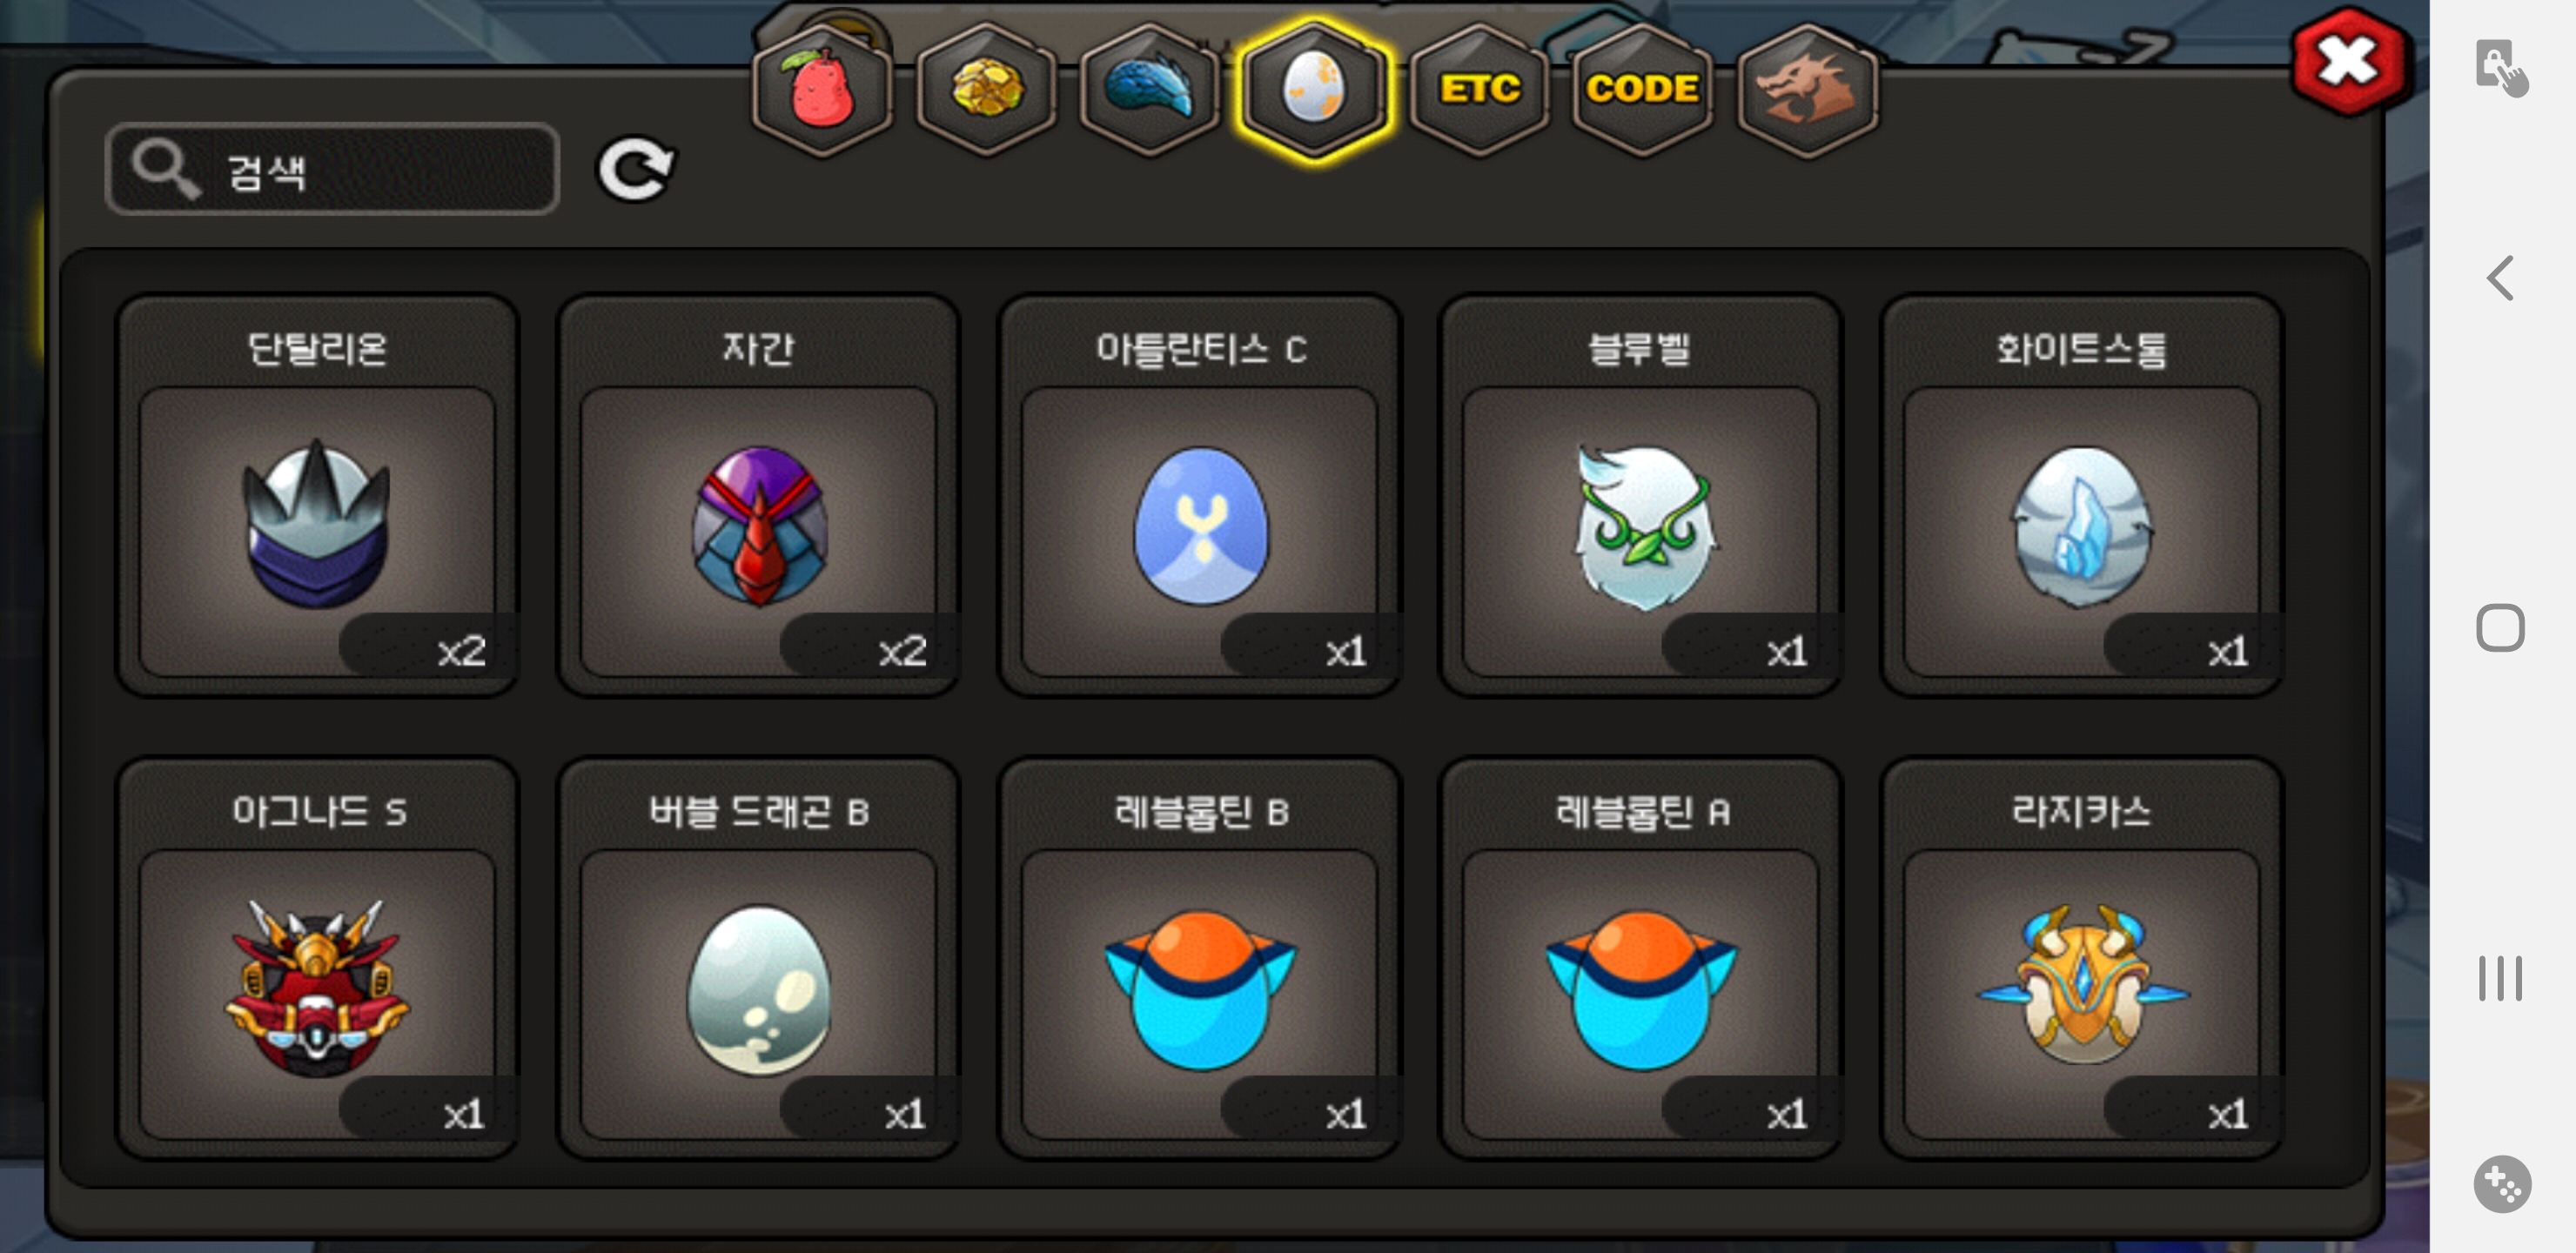Image resolution: width=2576 pixels, height=1253 pixels.
Task: Close the inventory with red X
Action: [2348, 62]
